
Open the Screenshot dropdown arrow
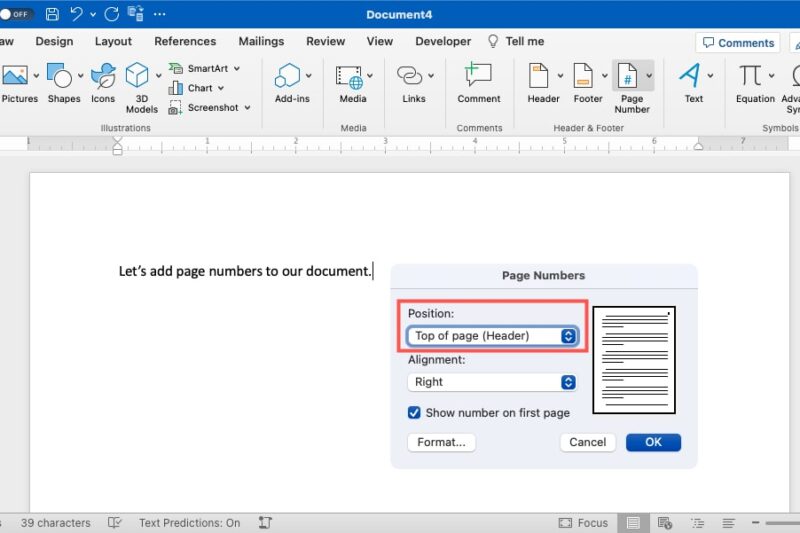(247, 108)
